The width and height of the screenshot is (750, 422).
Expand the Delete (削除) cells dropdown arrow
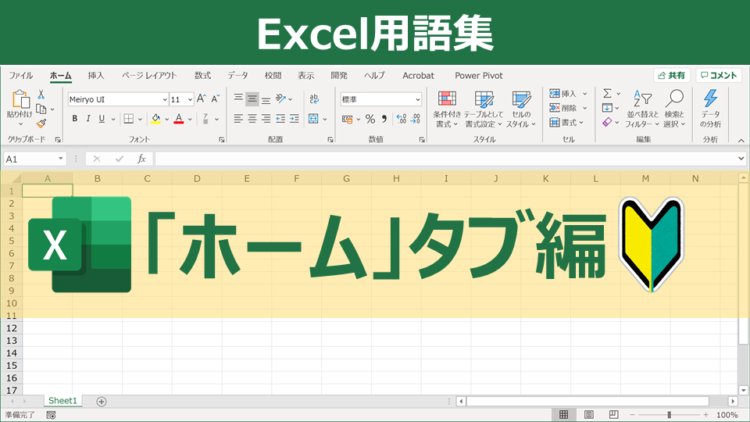(585, 108)
